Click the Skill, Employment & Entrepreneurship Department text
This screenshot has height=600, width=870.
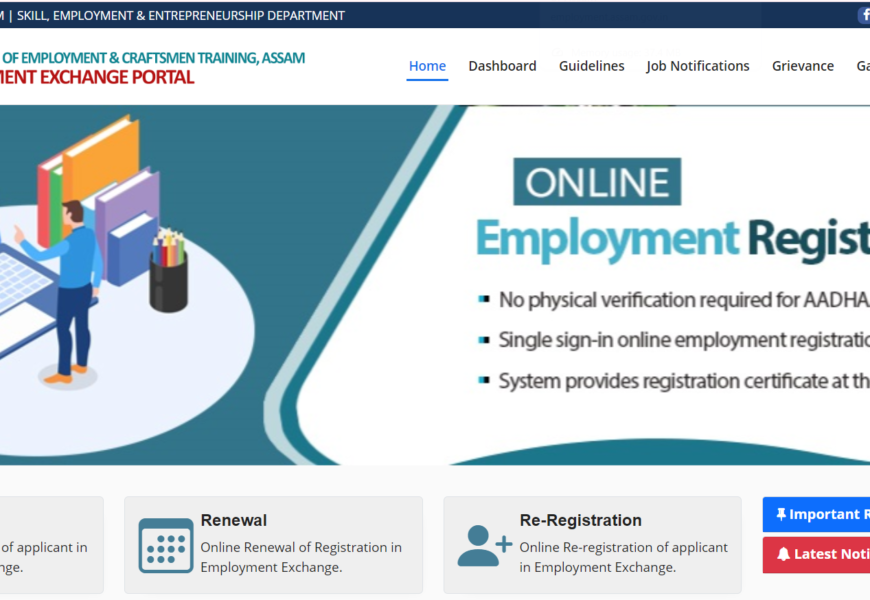tap(180, 15)
